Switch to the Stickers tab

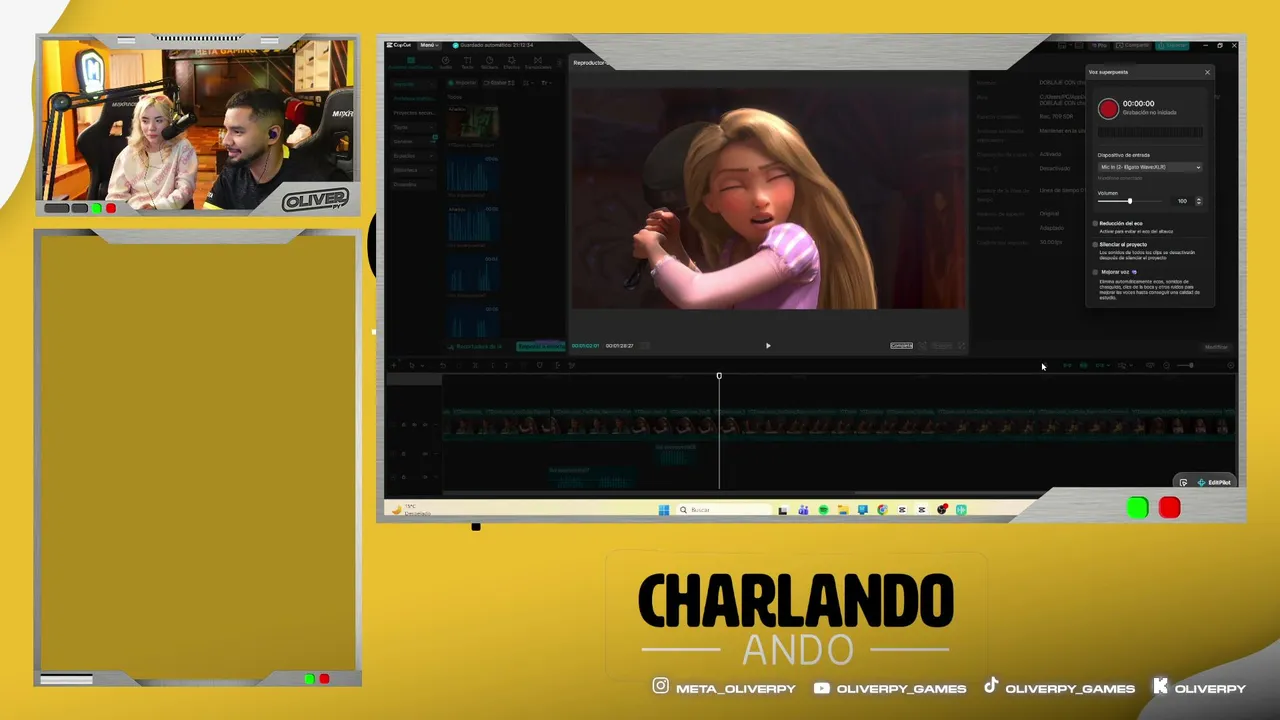[489, 63]
